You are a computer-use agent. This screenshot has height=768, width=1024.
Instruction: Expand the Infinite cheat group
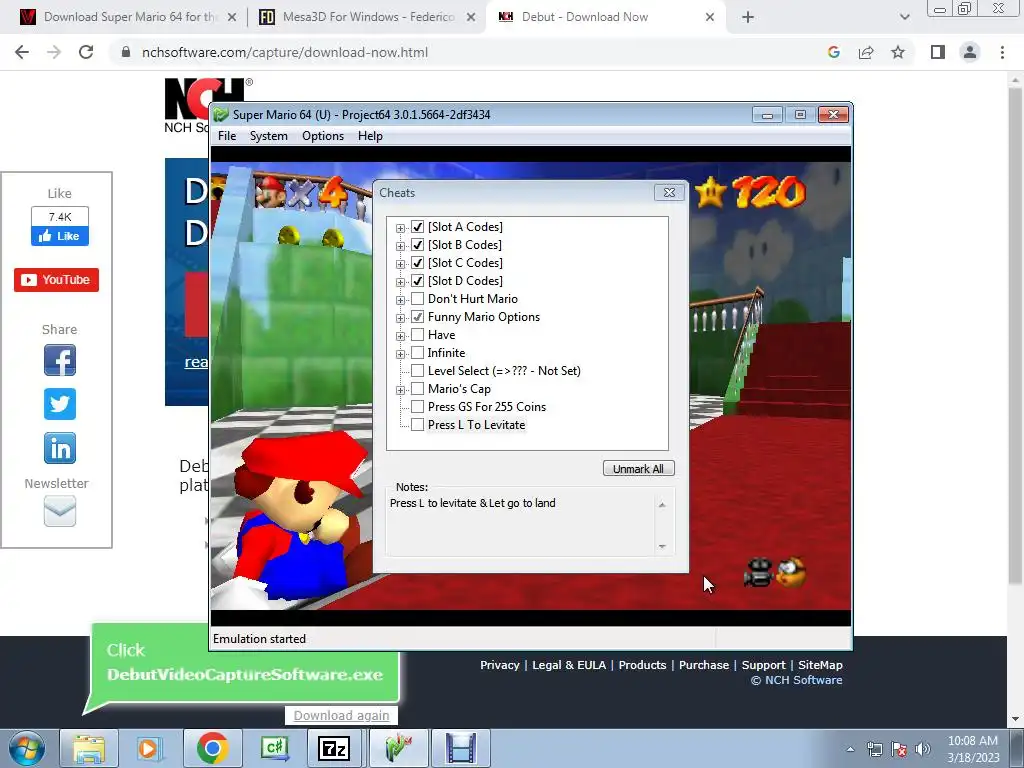[x=400, y=354]
